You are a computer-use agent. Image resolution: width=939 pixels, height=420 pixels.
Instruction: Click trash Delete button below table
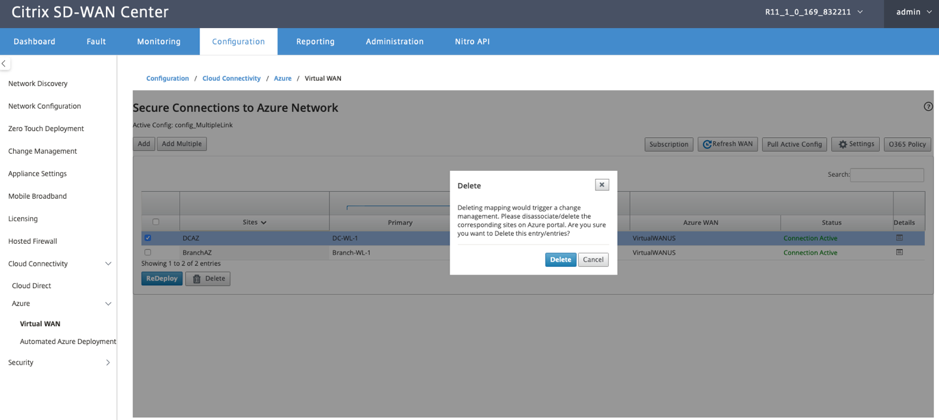(x=208, y=279)
